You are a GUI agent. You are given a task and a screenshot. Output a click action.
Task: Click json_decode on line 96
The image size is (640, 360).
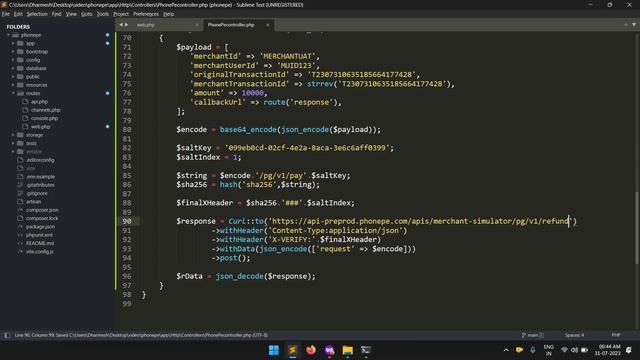(240, 276)
